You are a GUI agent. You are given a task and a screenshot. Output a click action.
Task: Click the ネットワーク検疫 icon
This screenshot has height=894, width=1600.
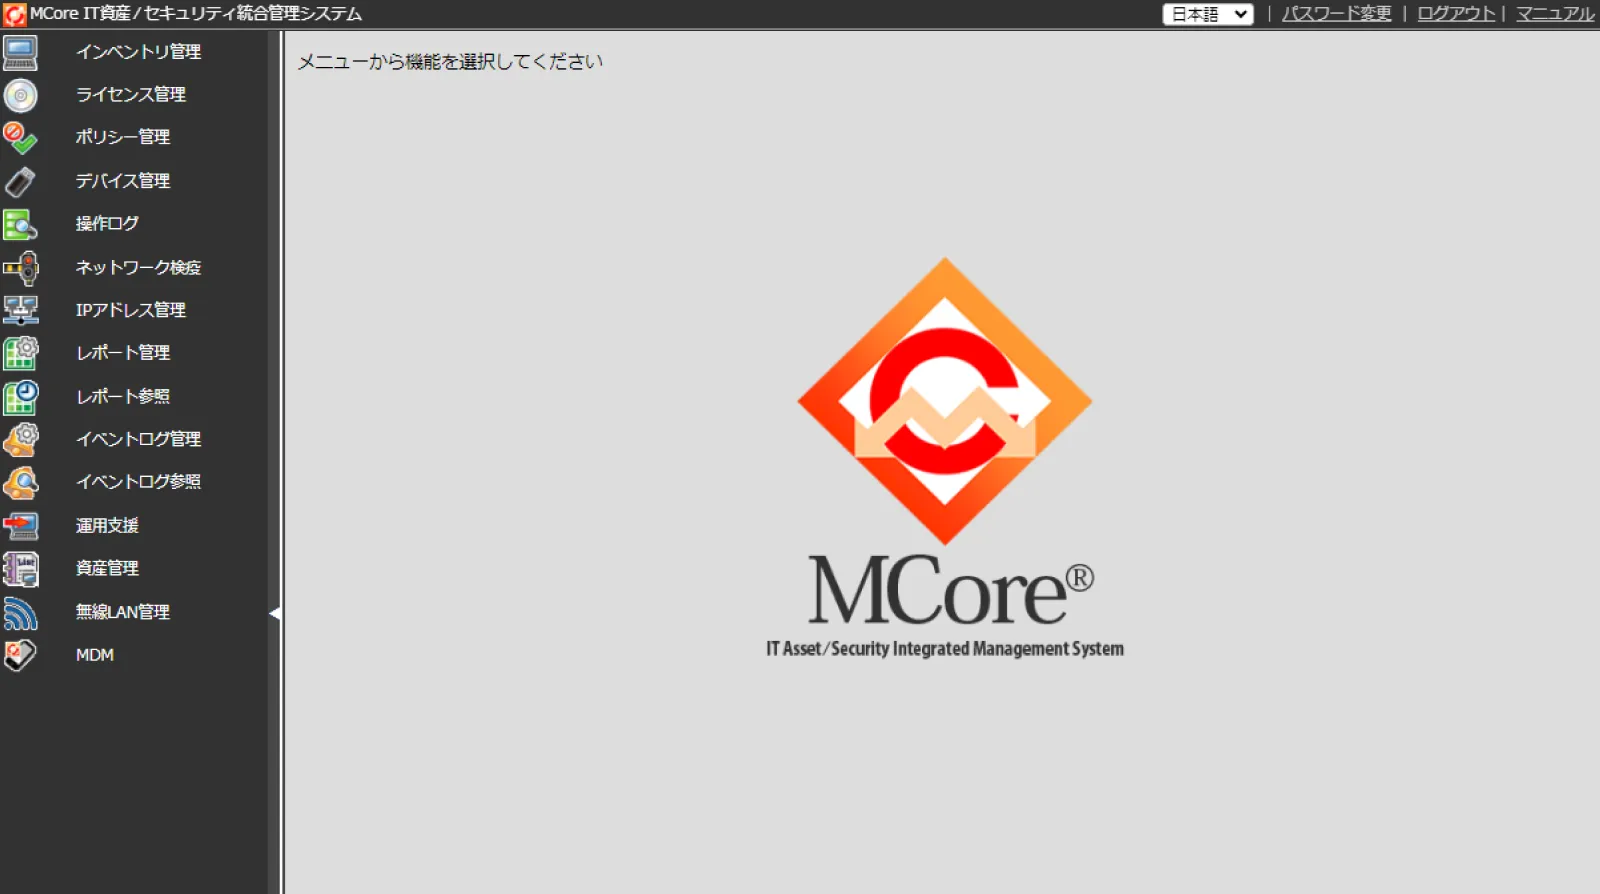click(20, 268)
